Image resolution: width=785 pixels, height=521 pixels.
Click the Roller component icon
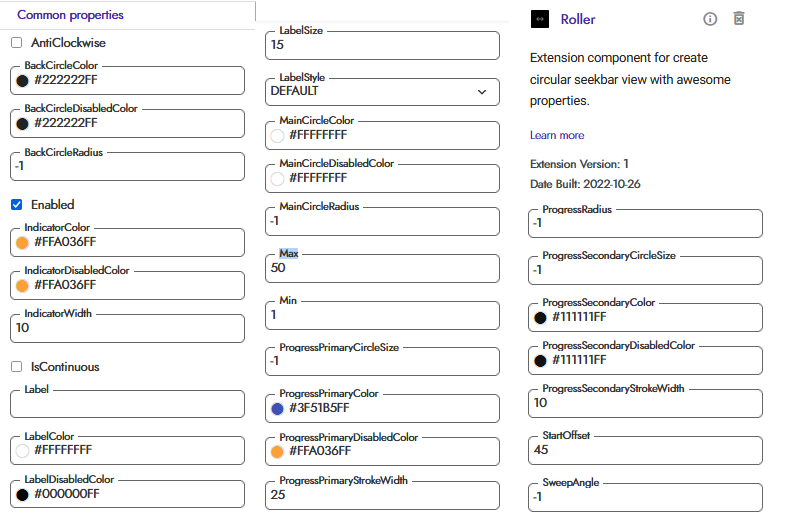[540, 19]
